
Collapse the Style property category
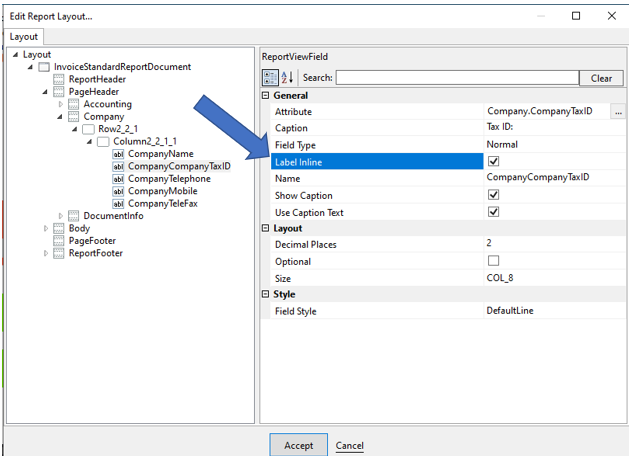265,294
